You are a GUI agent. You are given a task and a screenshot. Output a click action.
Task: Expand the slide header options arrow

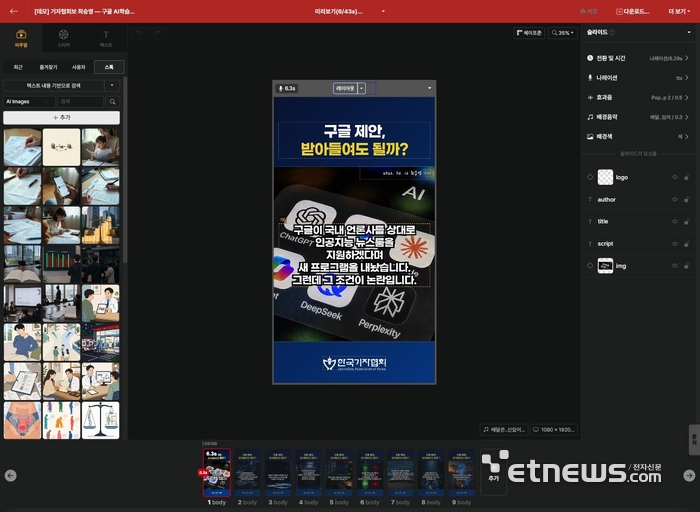coord(429,88)
